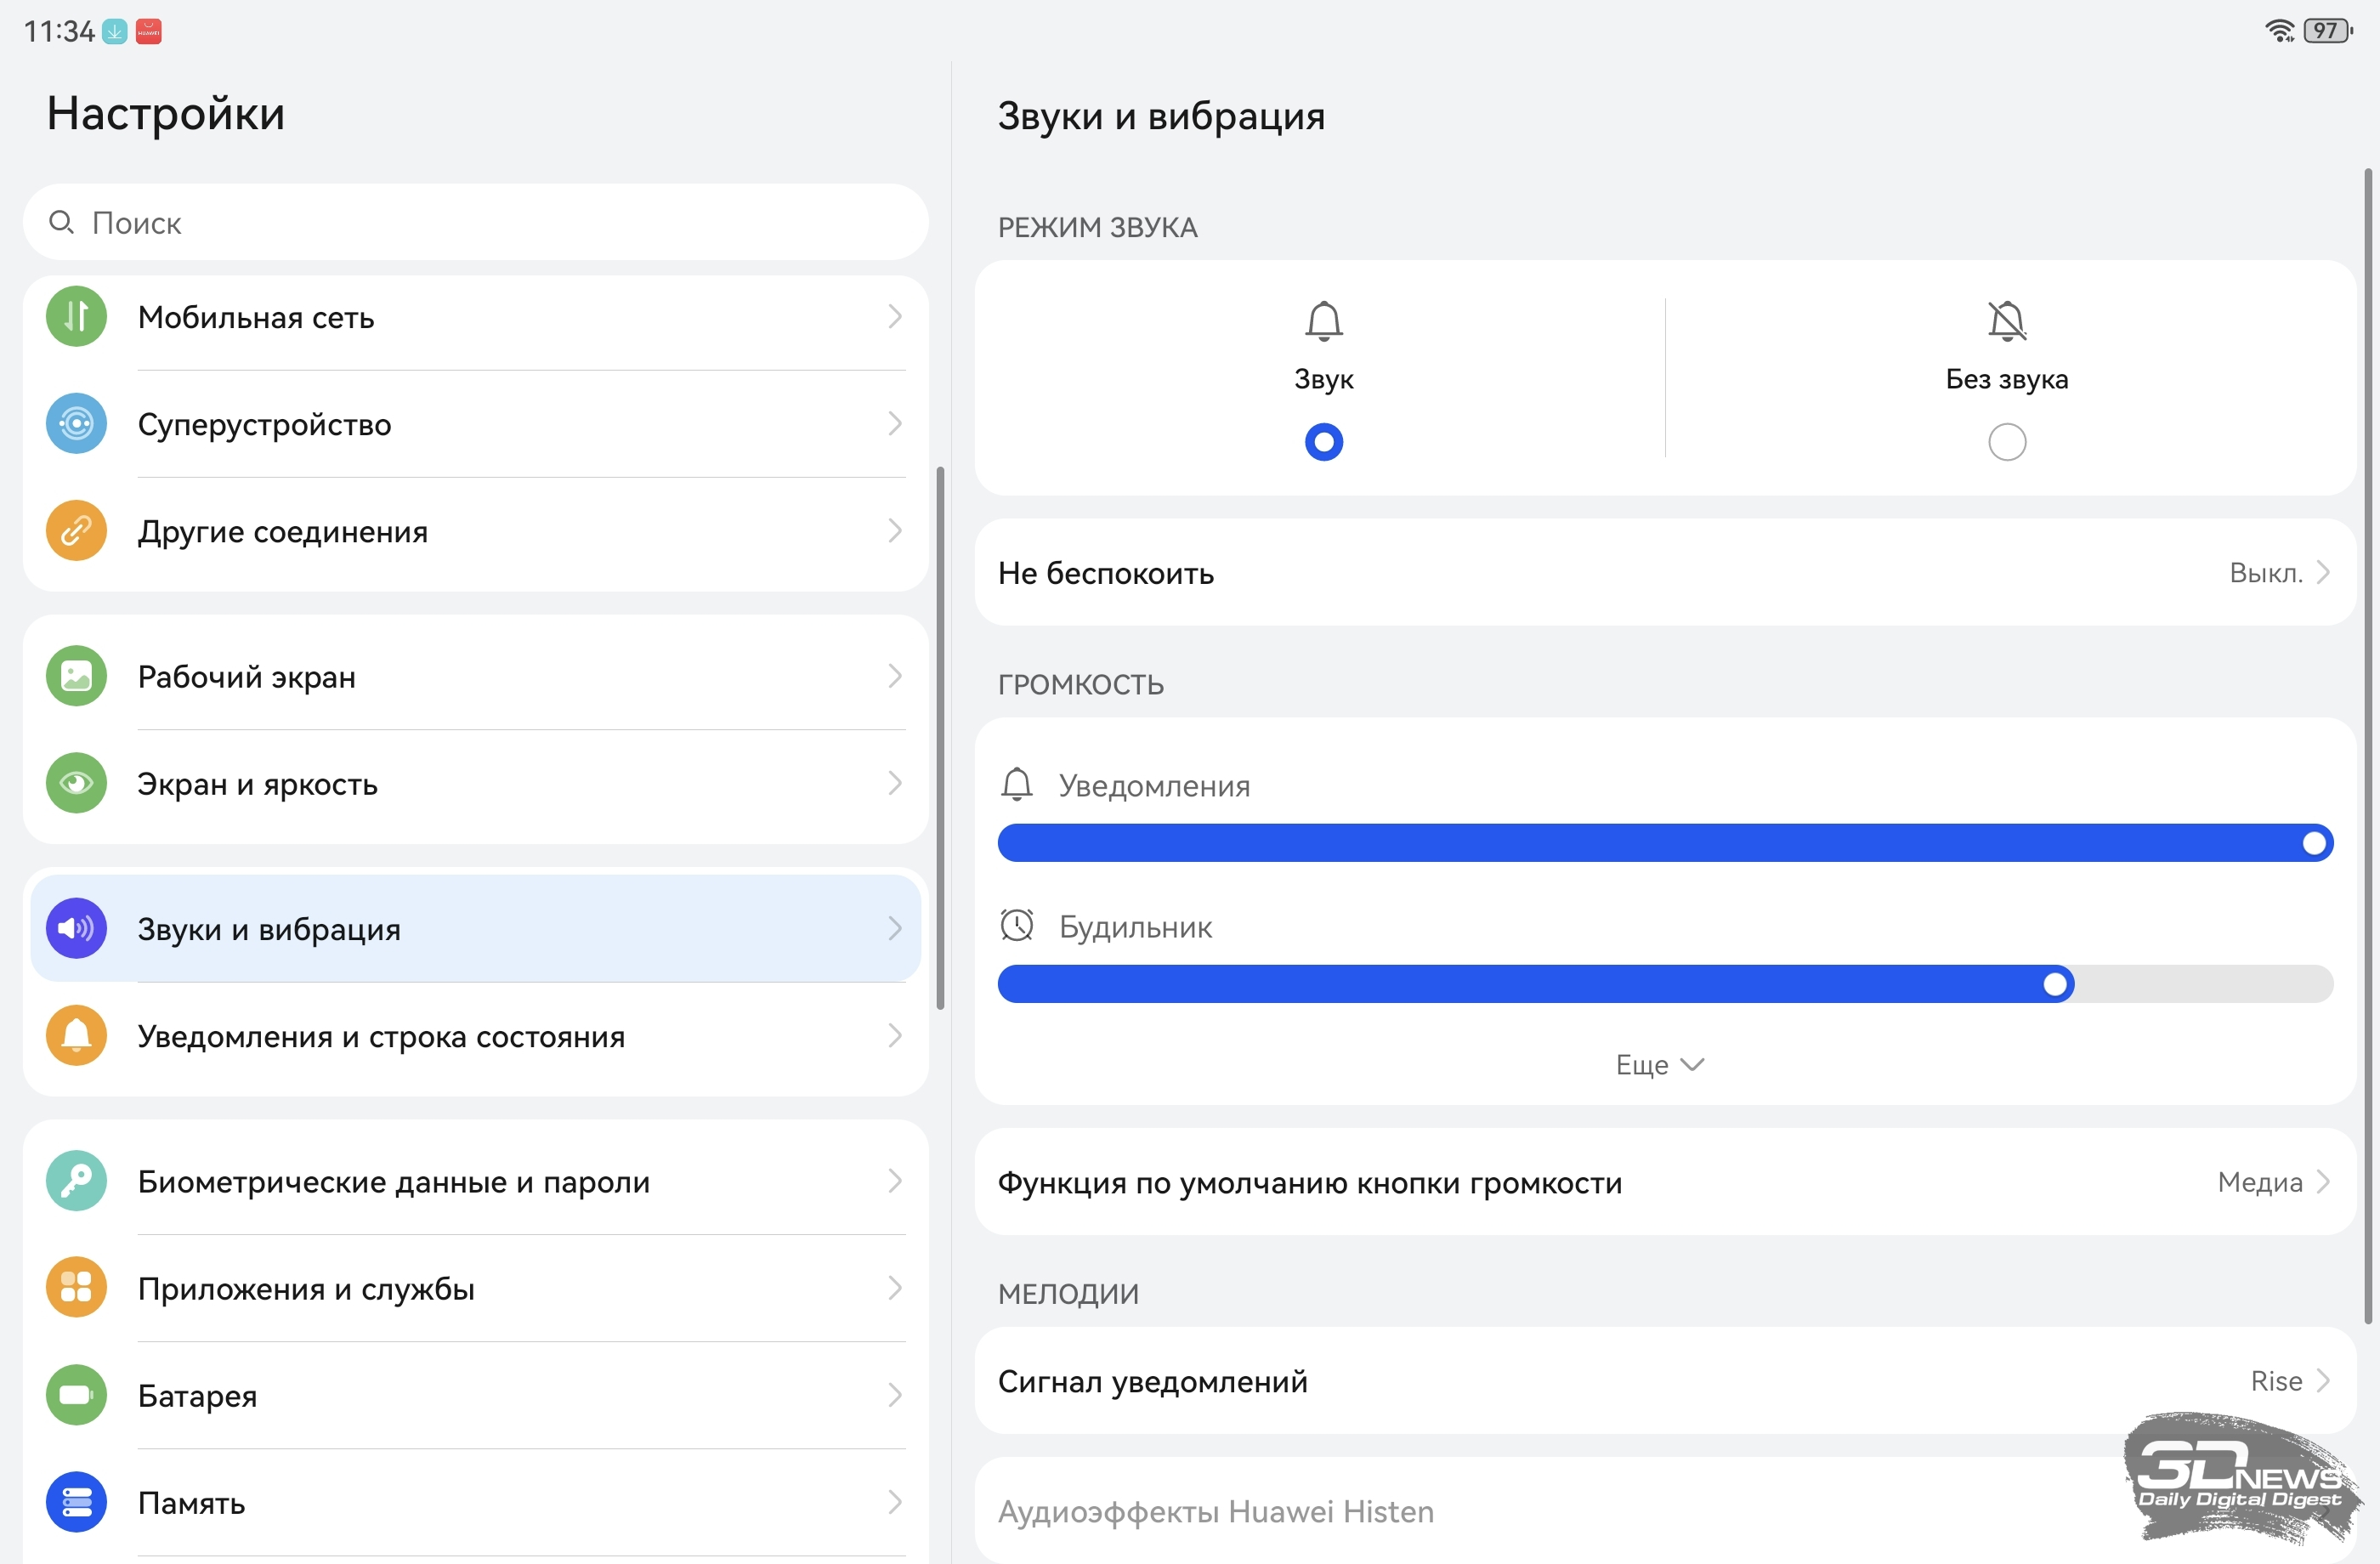Click the orange Другие соединения link icon
The image size is (2380, 1564).
[x=76, y=531]
